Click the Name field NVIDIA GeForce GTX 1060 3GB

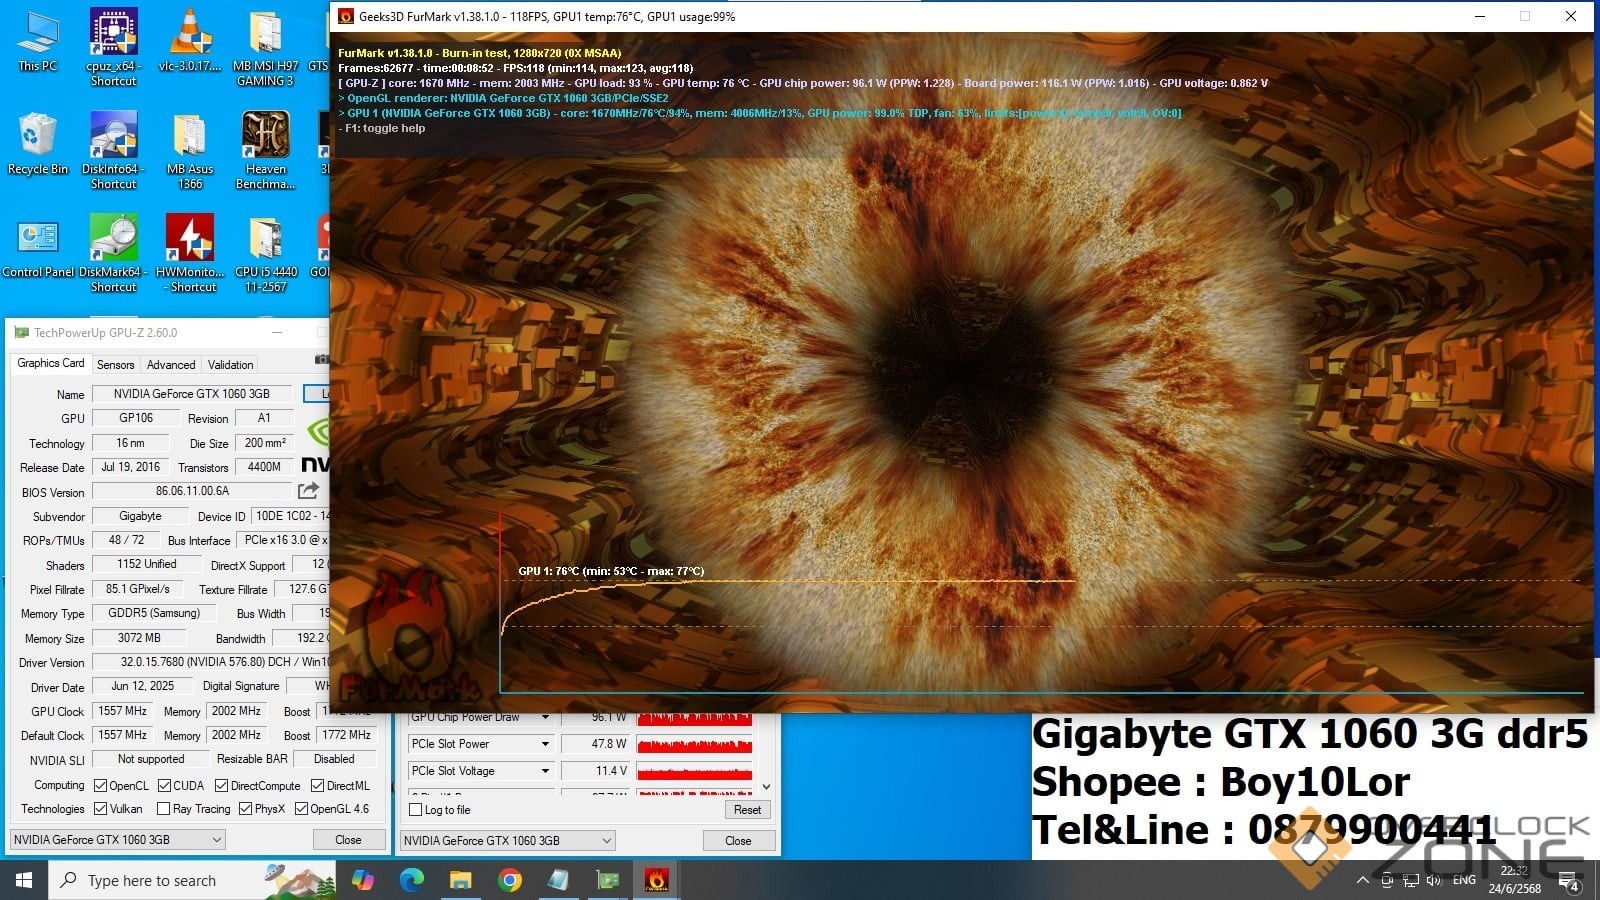coord(192,394)
